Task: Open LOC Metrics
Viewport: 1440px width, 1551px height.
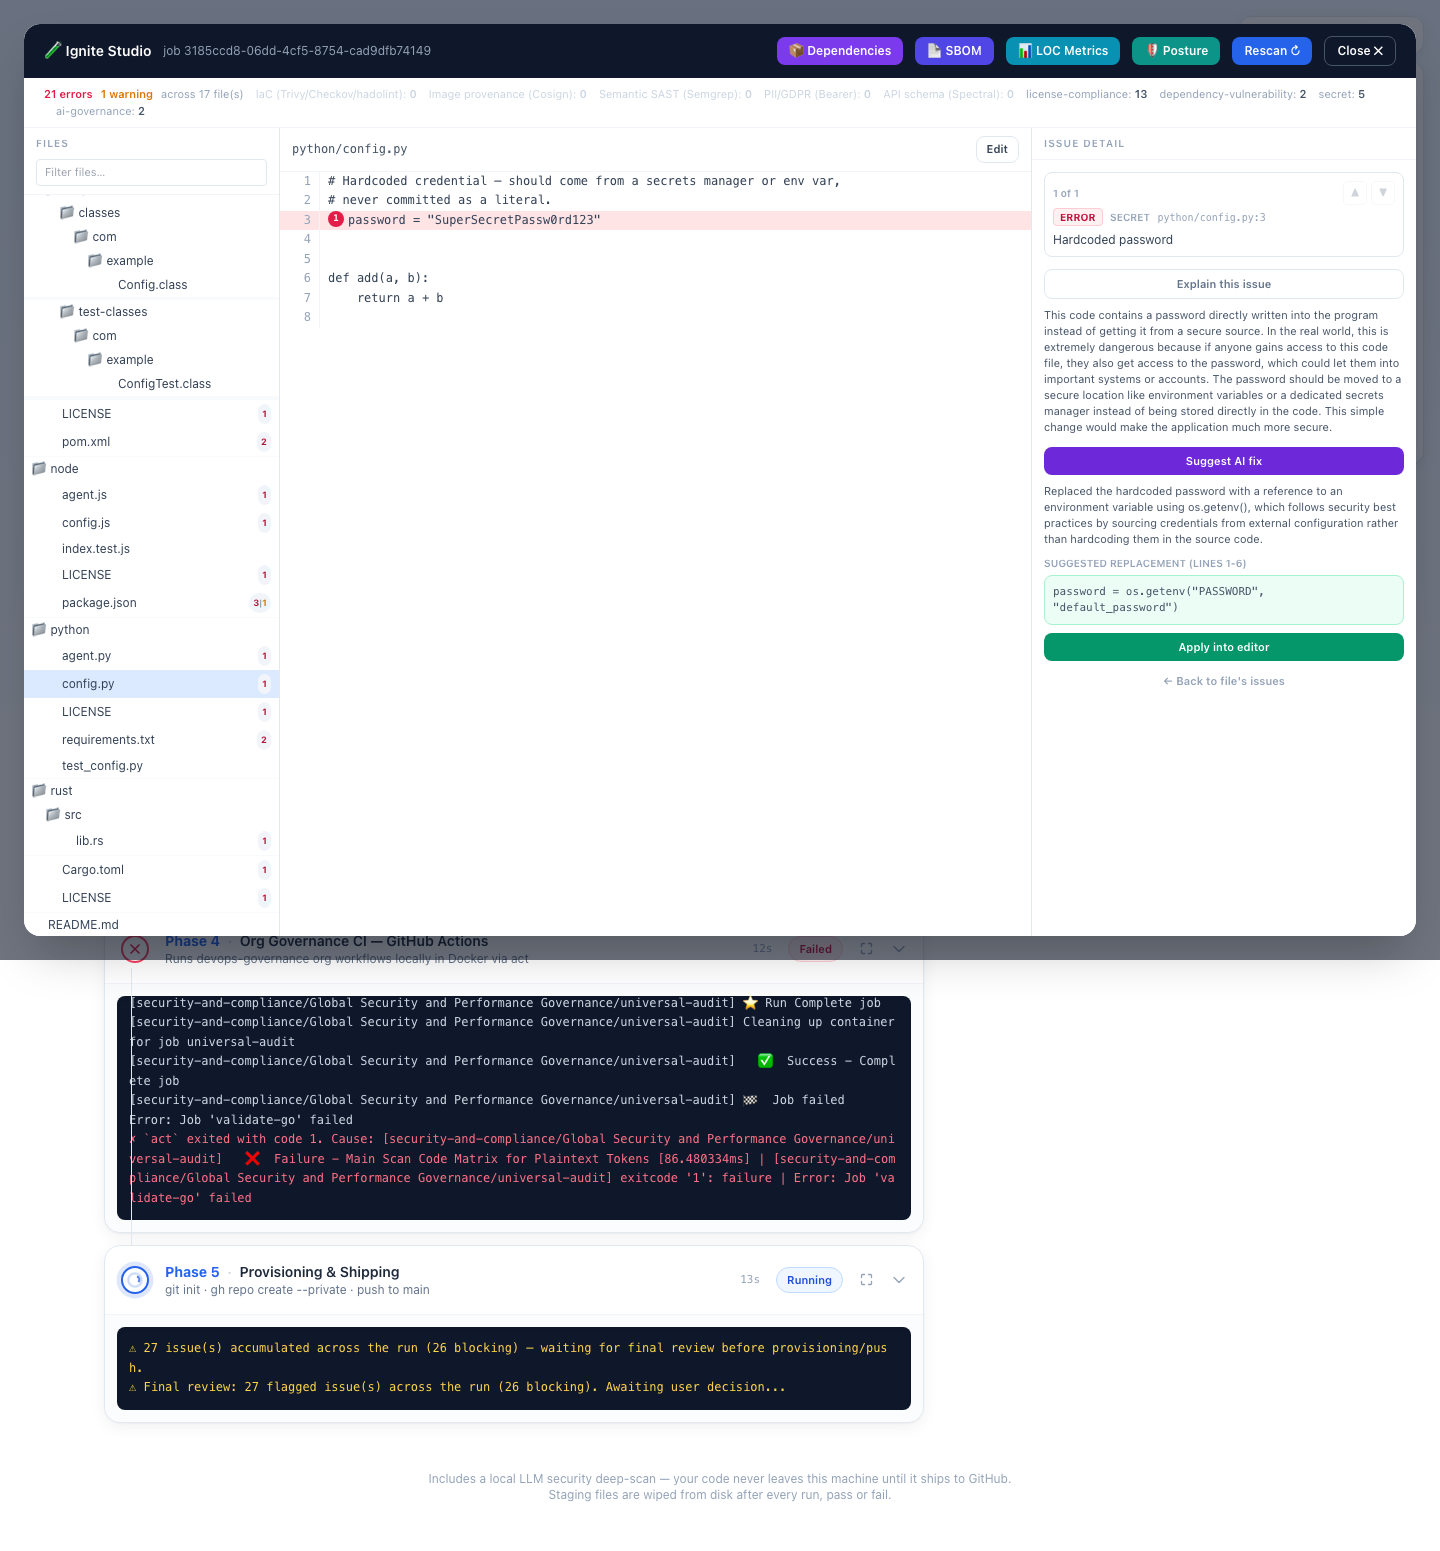Action: click(x=1063, y=51)
